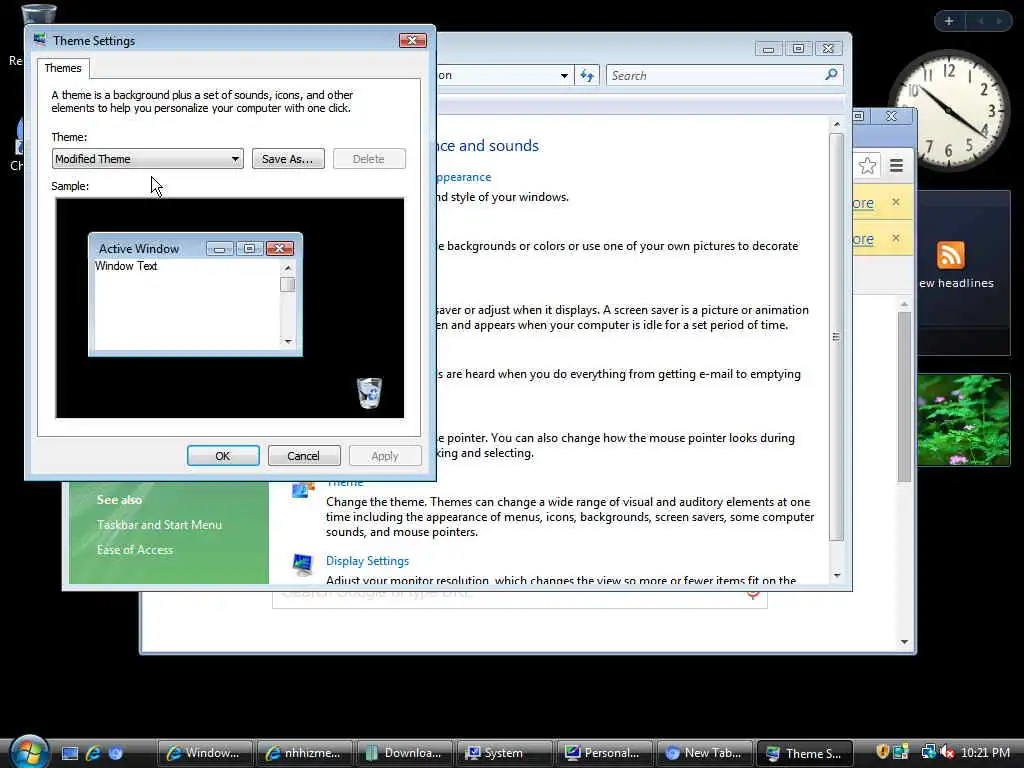Click OK in Theme Settings dialog
Image resolution: width=1024 pixels, height=768 pixels.
223,455
